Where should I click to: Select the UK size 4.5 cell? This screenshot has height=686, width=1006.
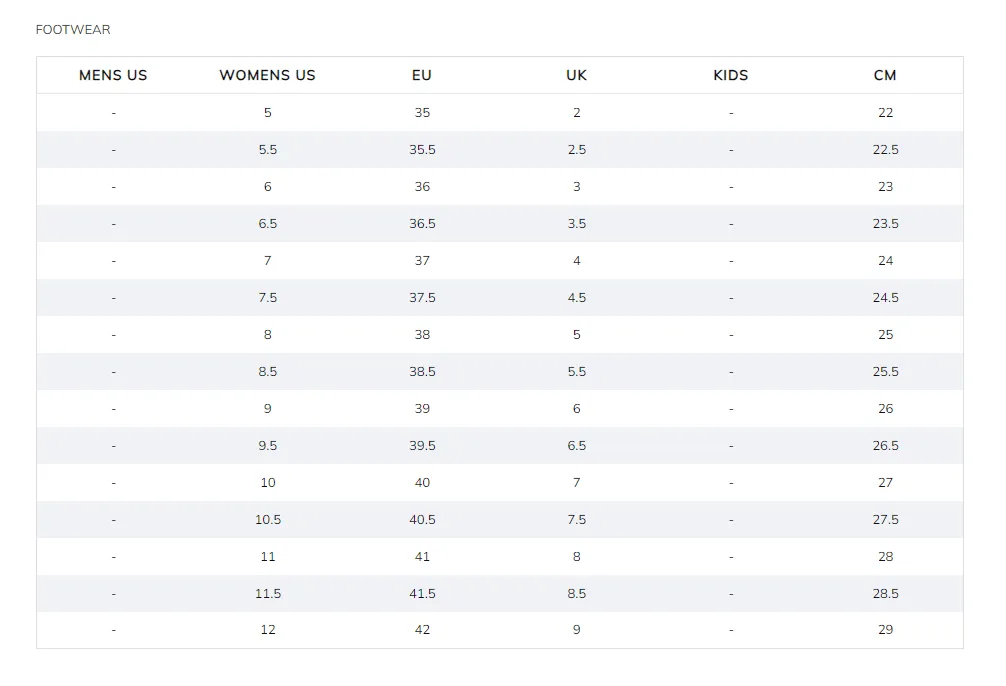tap(576, 298)
